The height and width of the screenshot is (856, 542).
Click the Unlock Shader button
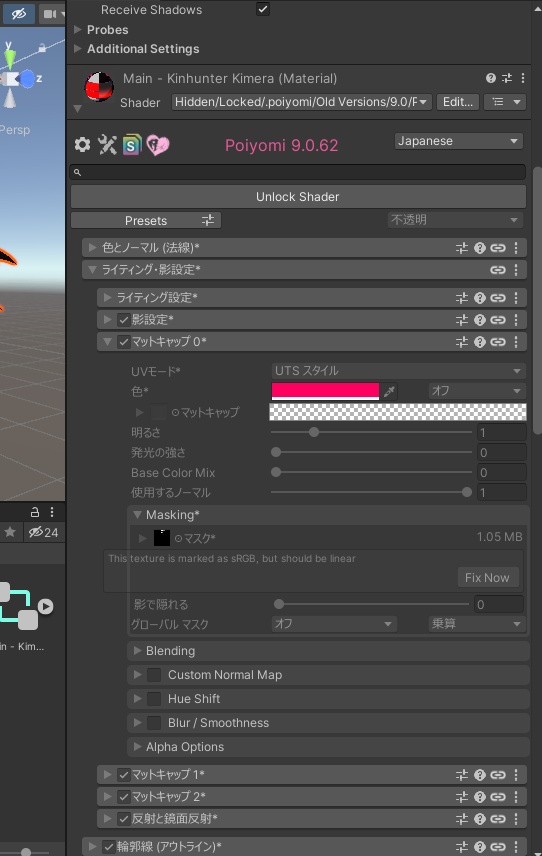298,197
